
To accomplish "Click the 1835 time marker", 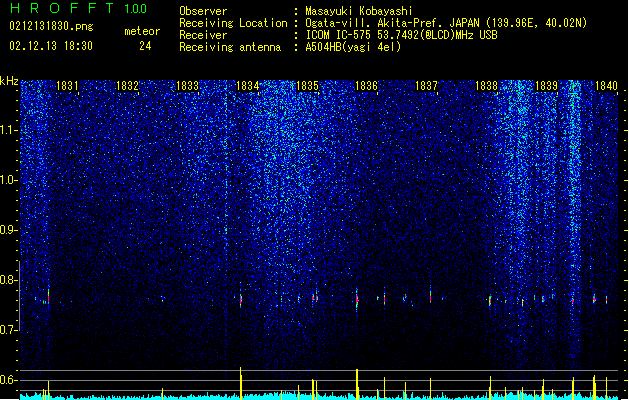I will click(x=307, y=86).
